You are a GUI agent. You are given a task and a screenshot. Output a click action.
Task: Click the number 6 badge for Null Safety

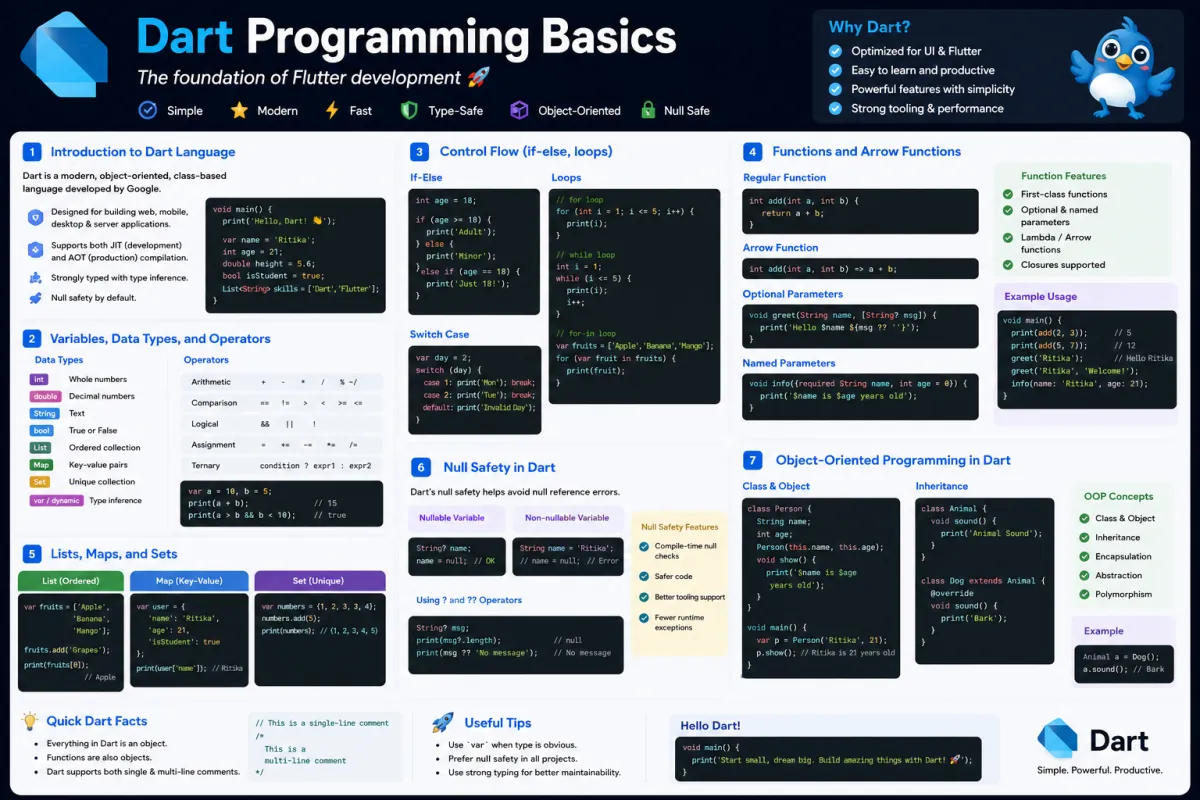click(x=422, y=467)
